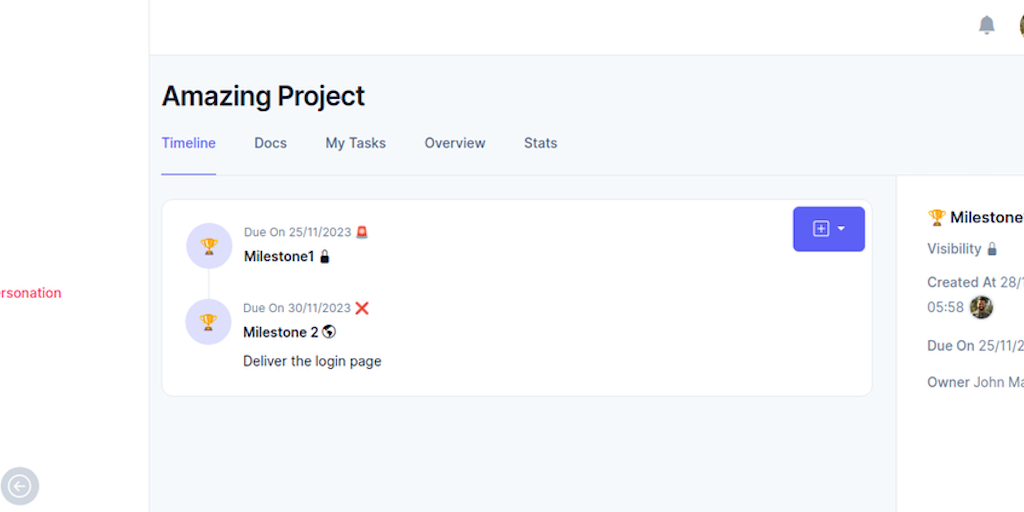
Task: Show the Stats tab
Action: 540,143
